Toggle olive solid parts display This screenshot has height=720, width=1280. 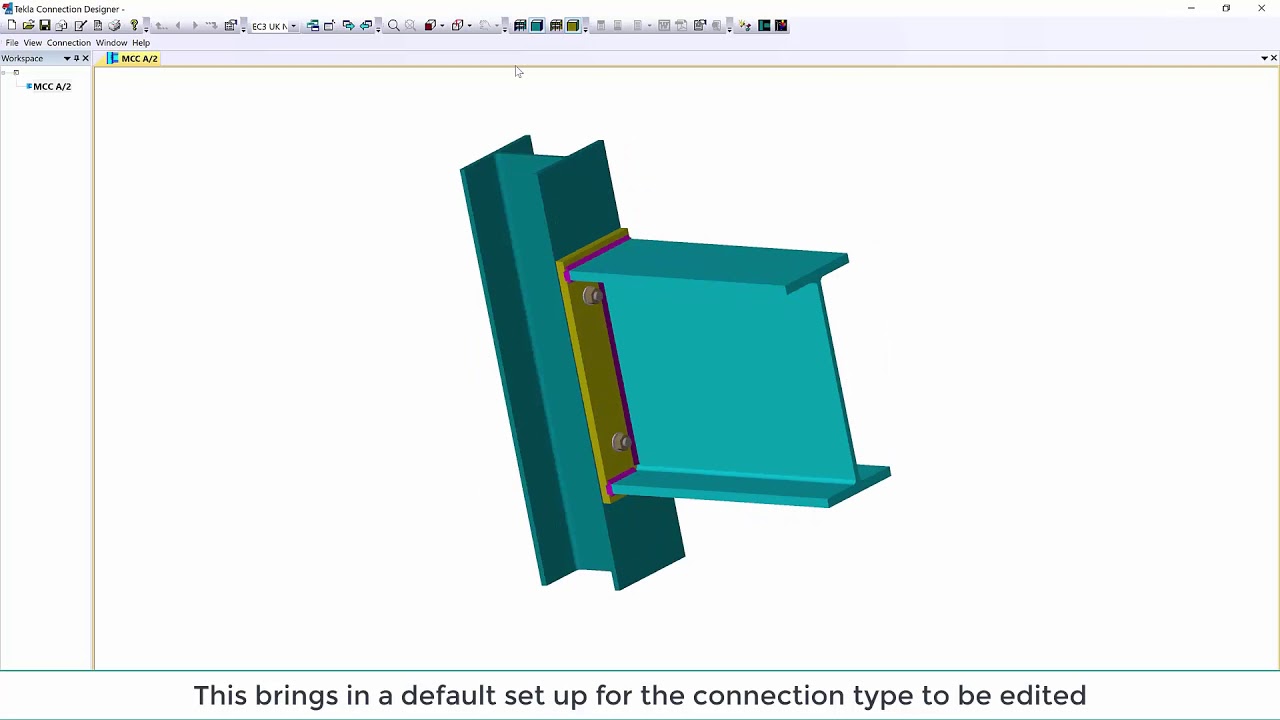[573, 25]
